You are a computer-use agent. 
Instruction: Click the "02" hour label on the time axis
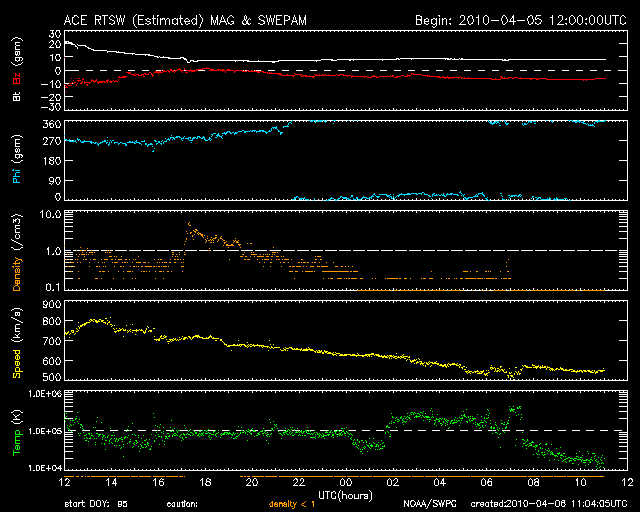tap(393, 482)
